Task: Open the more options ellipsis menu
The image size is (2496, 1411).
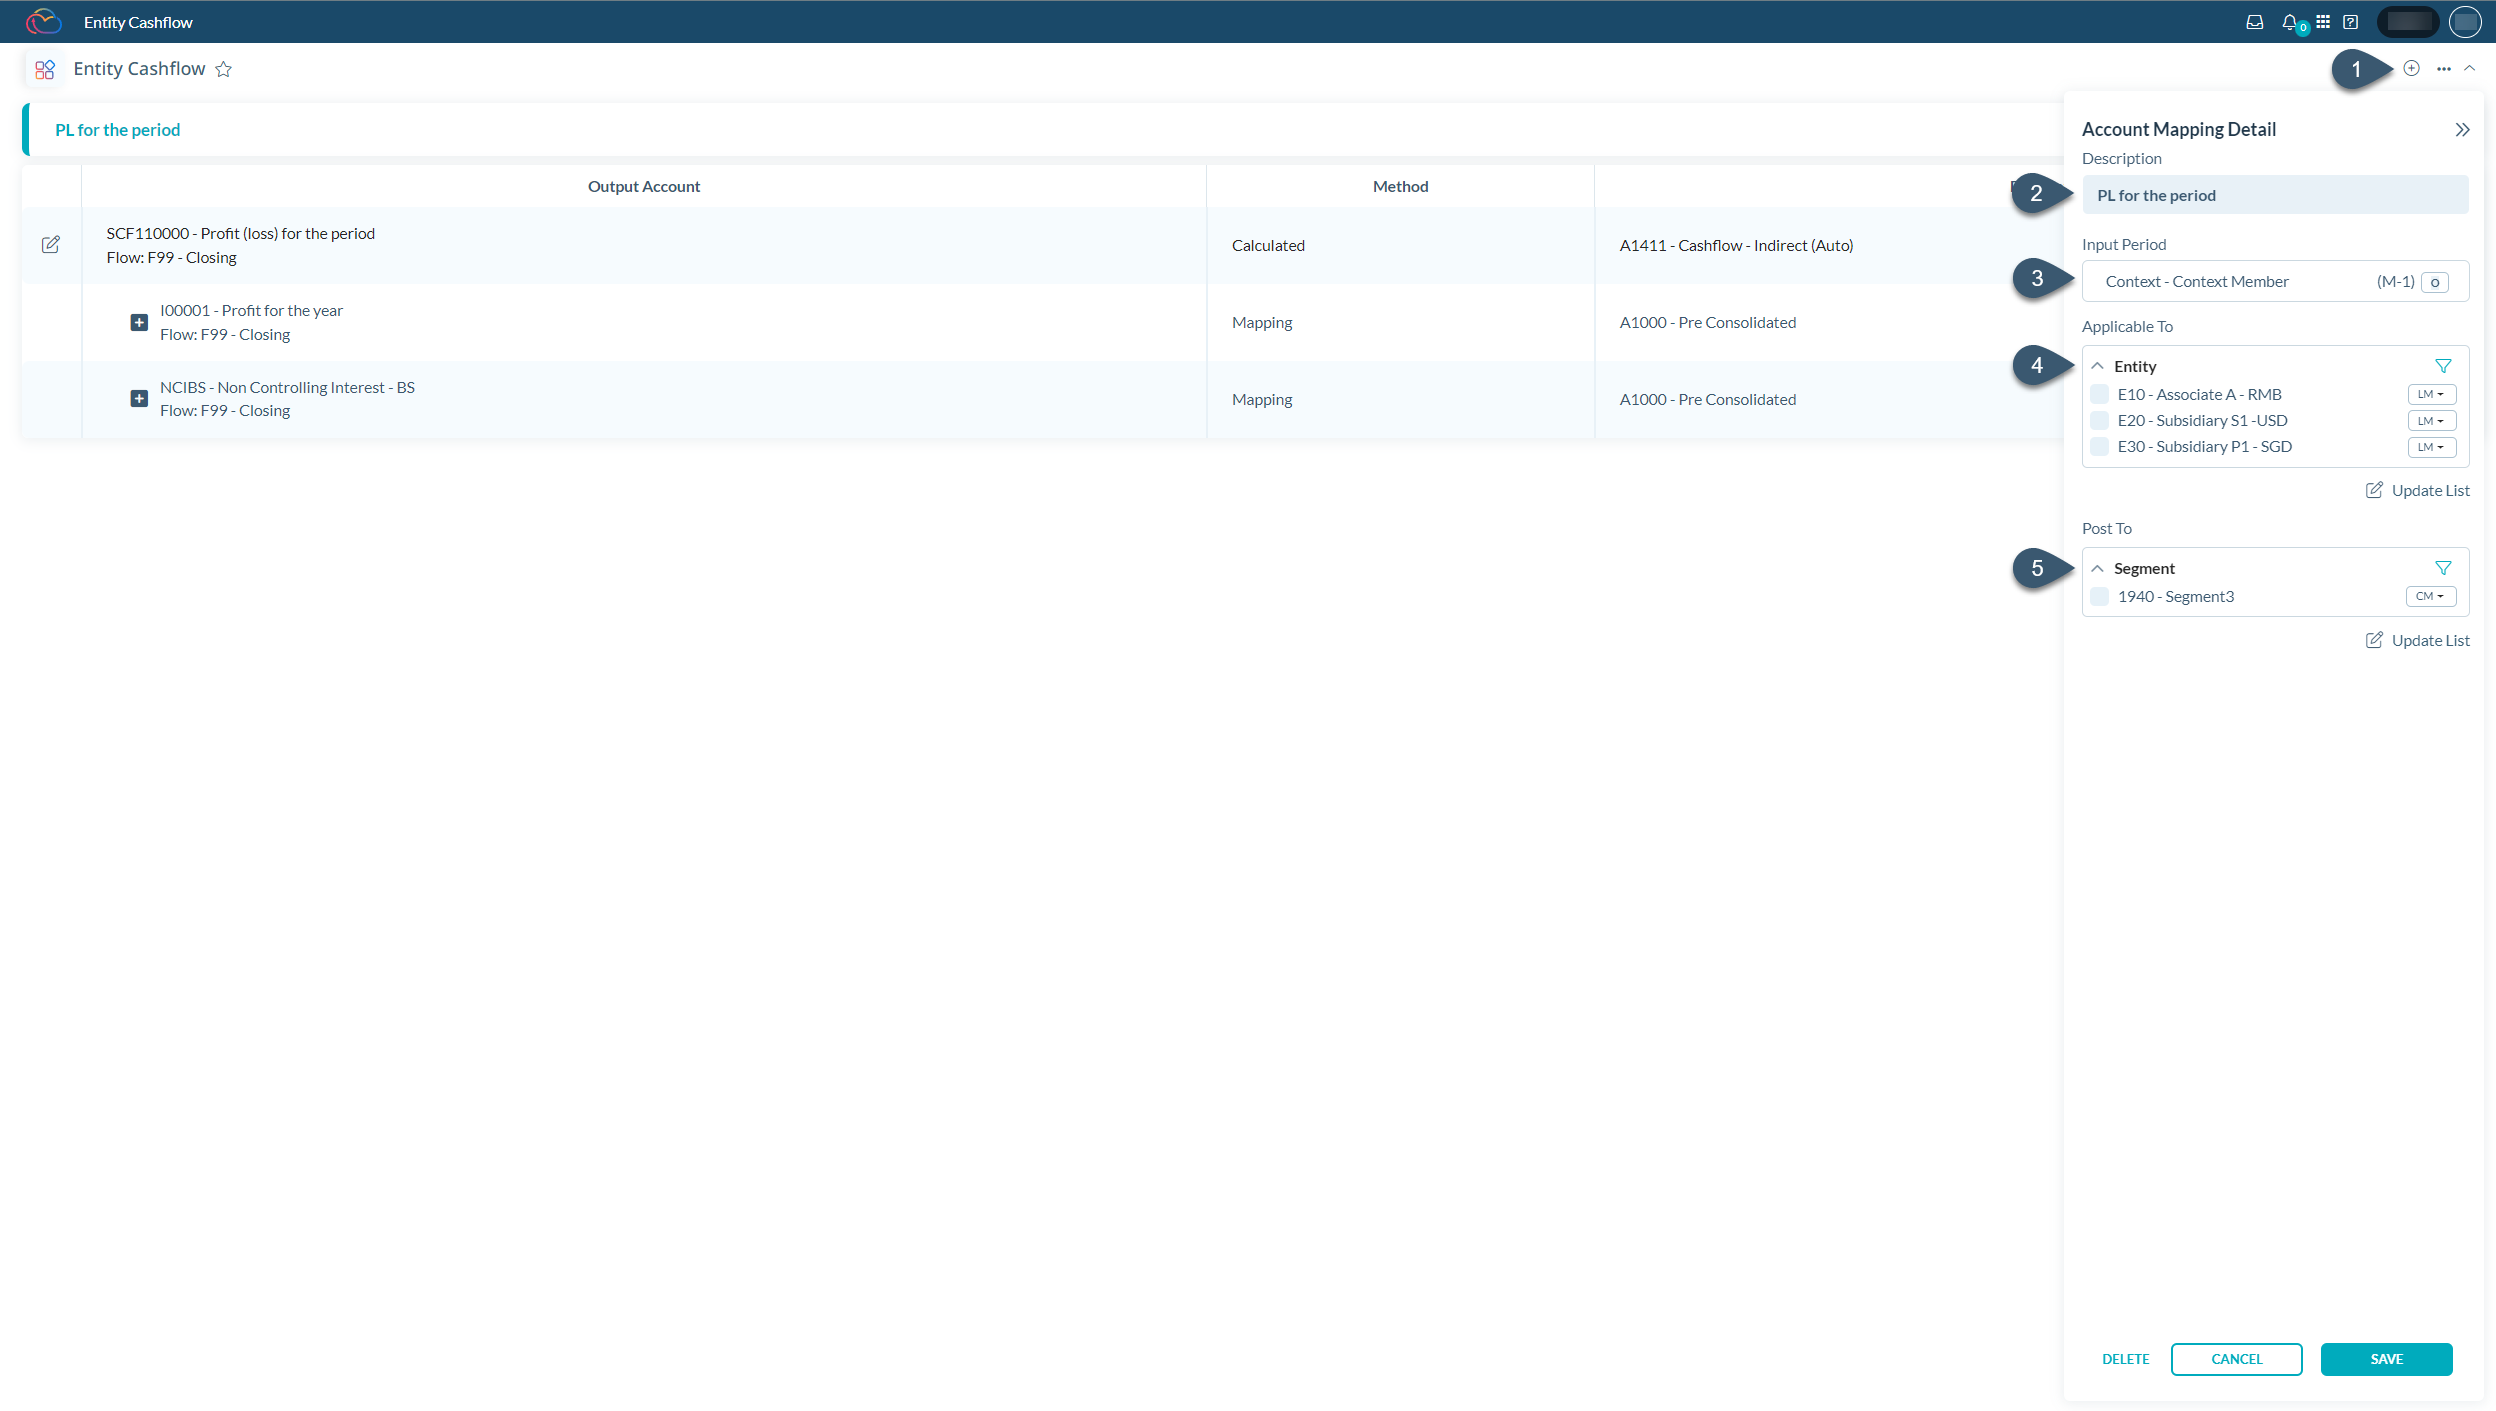Action: tap(2444, 68)
